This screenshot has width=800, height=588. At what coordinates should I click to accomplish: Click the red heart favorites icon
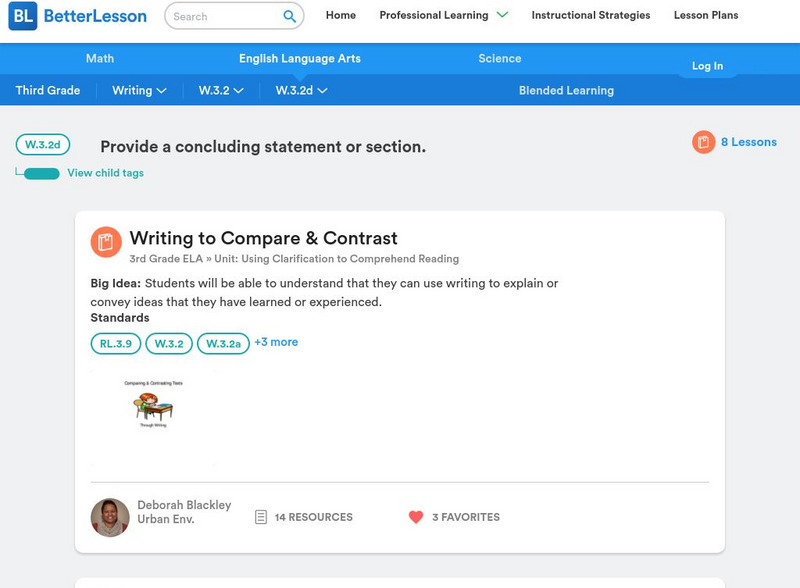[416, 517]
